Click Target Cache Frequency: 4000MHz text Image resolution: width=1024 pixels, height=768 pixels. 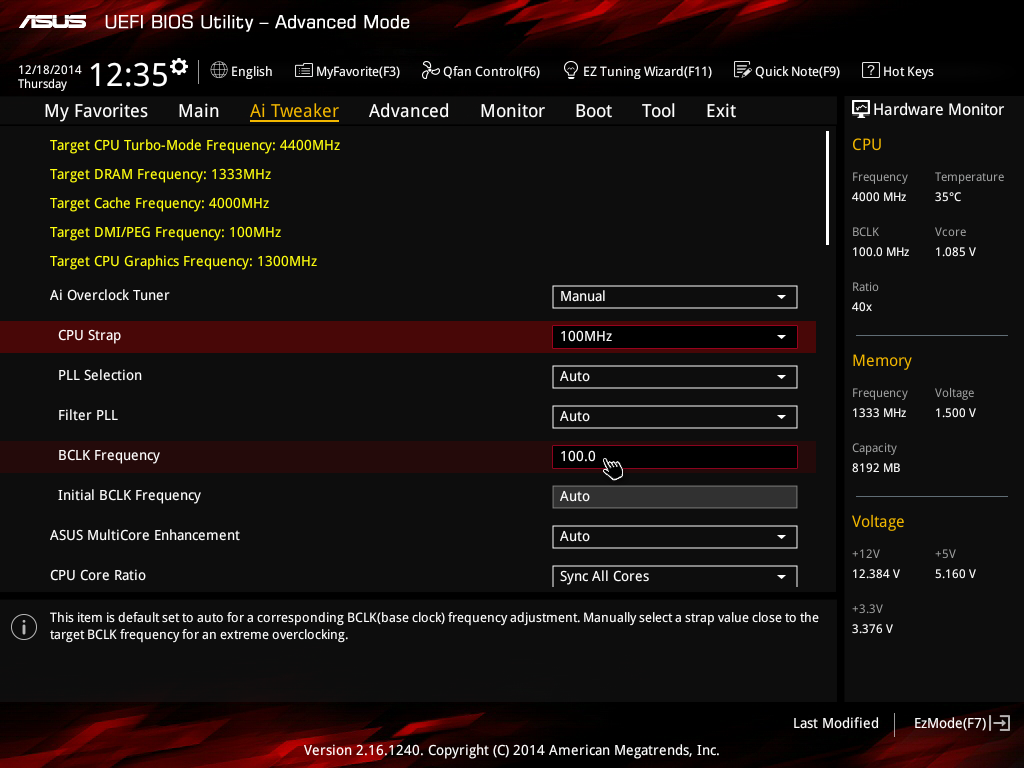[x=159, y=203]
